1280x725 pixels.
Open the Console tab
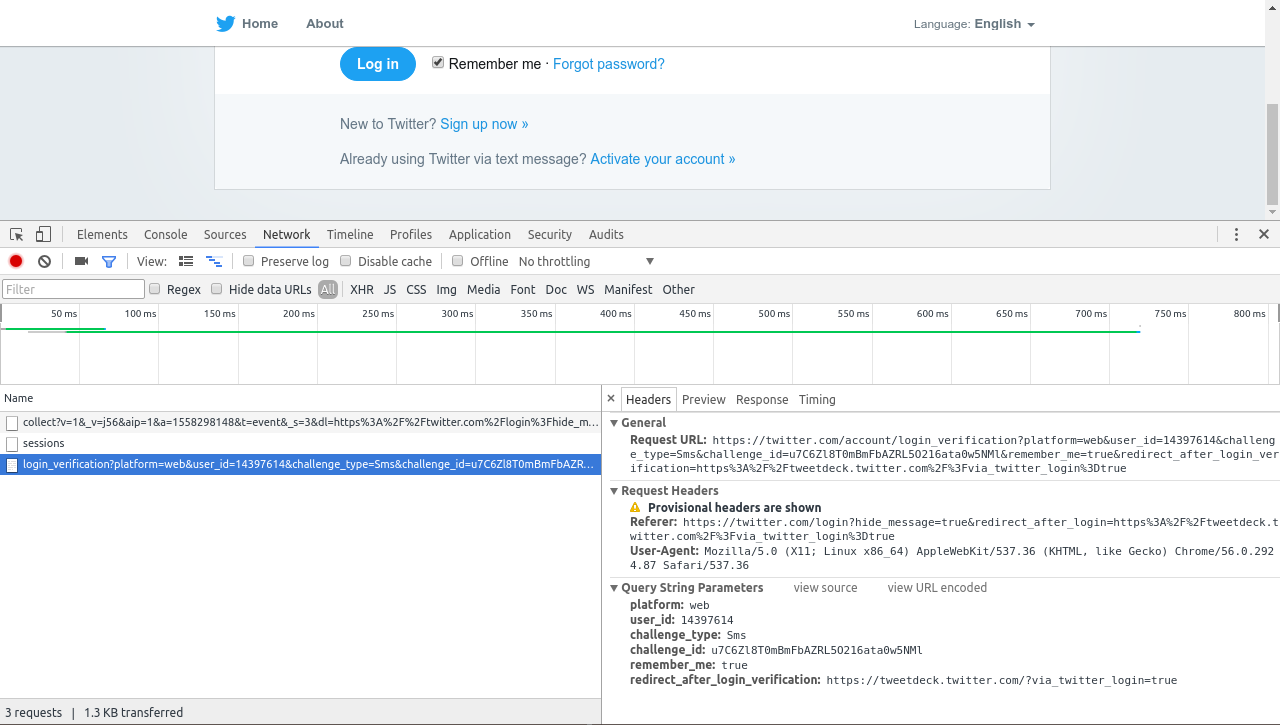(x=166, y=234)
